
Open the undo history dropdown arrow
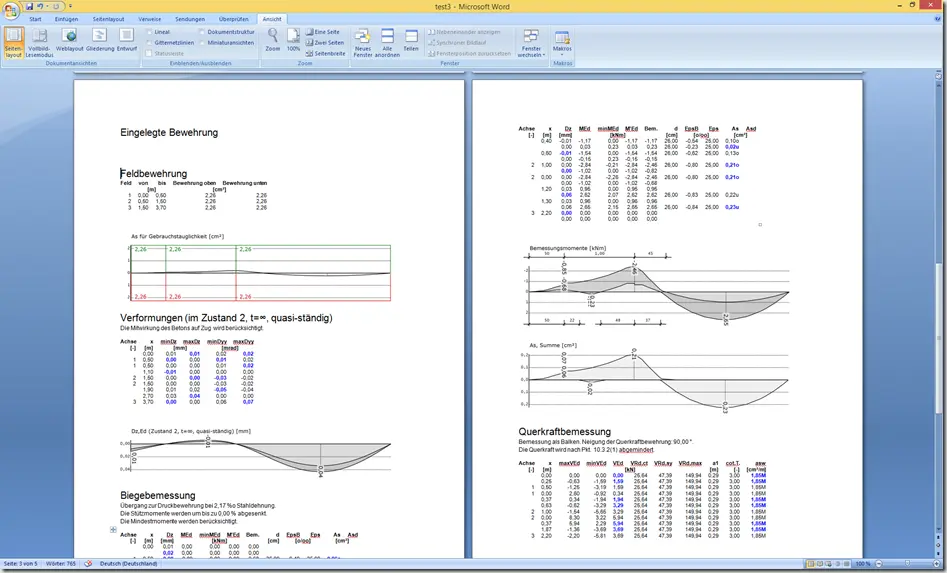pos(47,6)
